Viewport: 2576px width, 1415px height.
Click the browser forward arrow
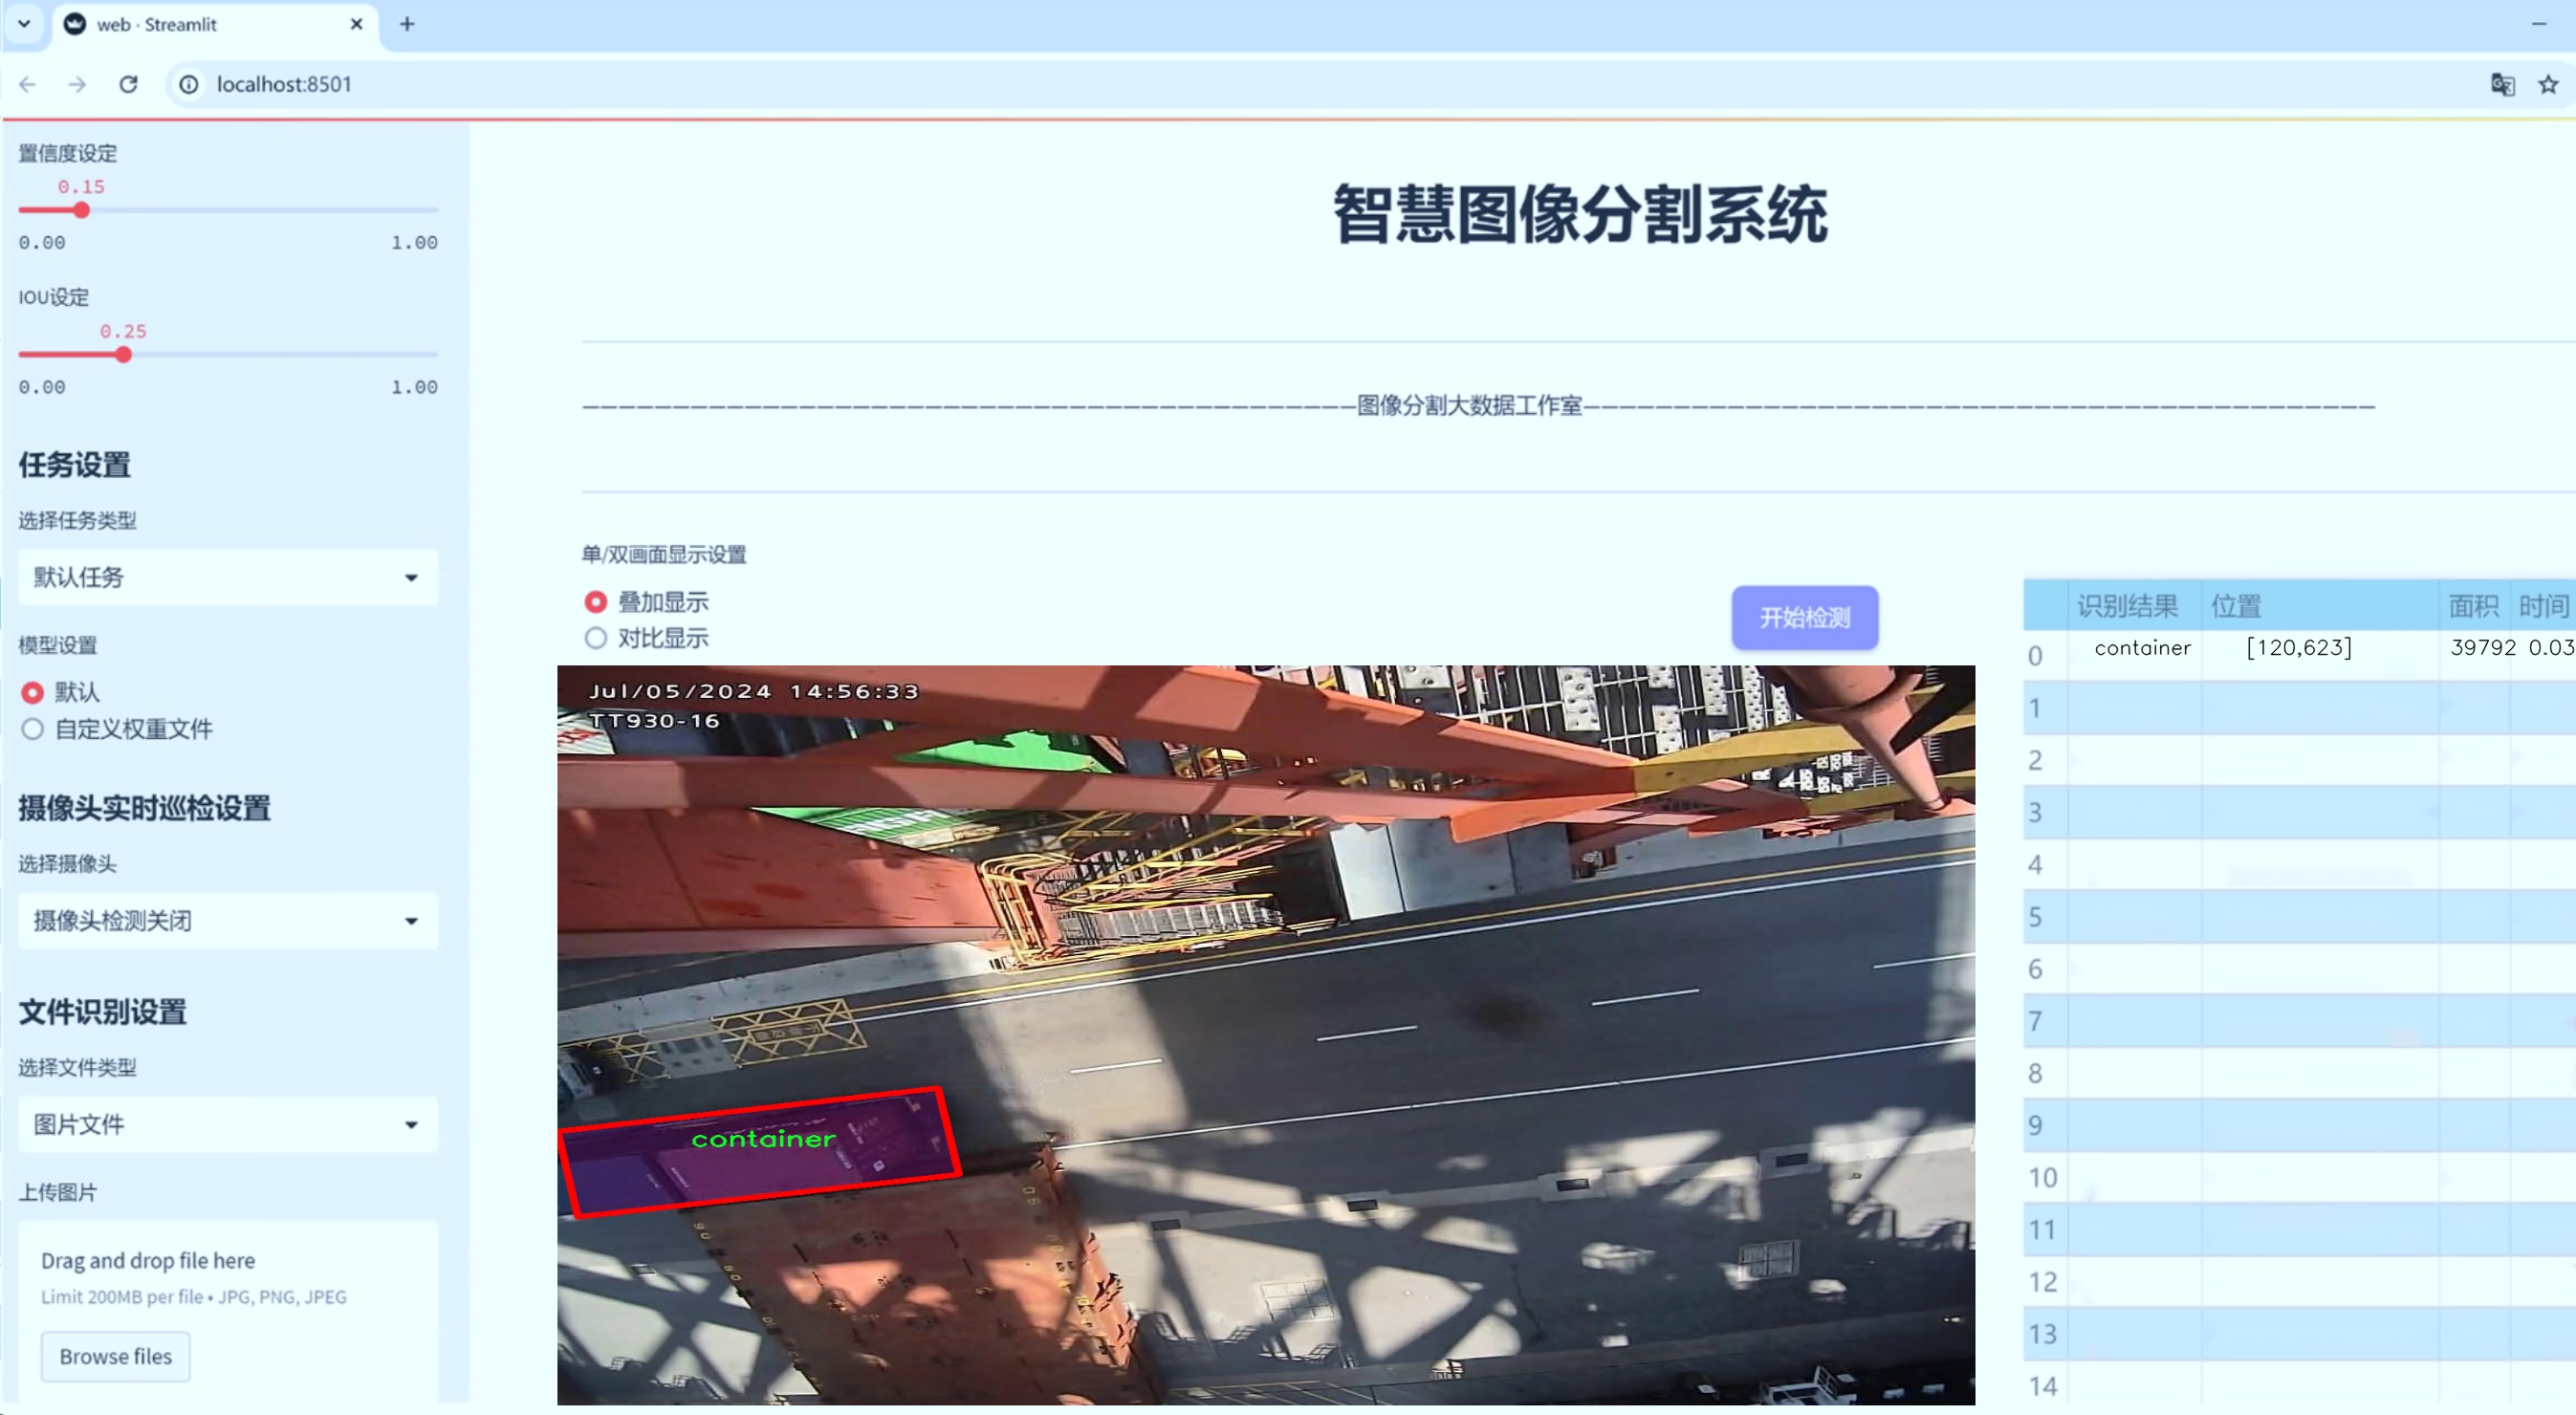click(77, 84)
